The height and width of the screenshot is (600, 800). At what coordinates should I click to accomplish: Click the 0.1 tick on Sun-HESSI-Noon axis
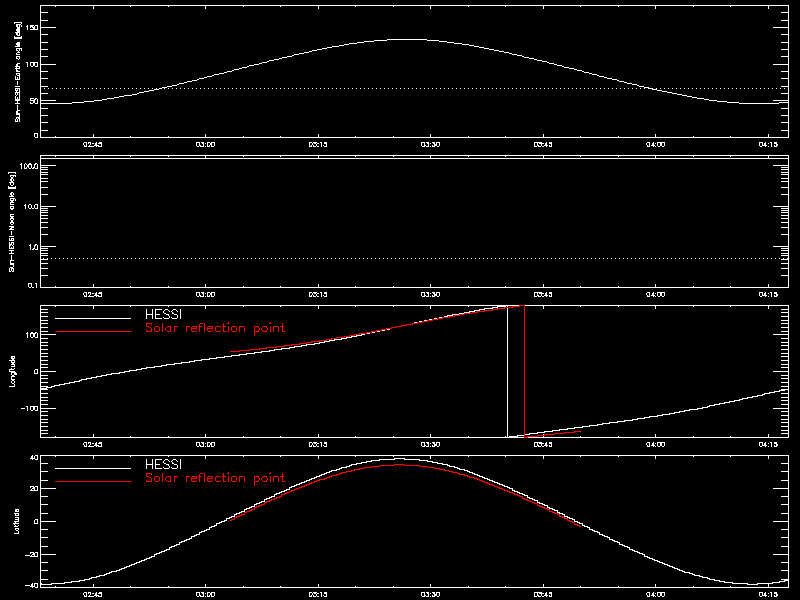click(x=32, y=286)
